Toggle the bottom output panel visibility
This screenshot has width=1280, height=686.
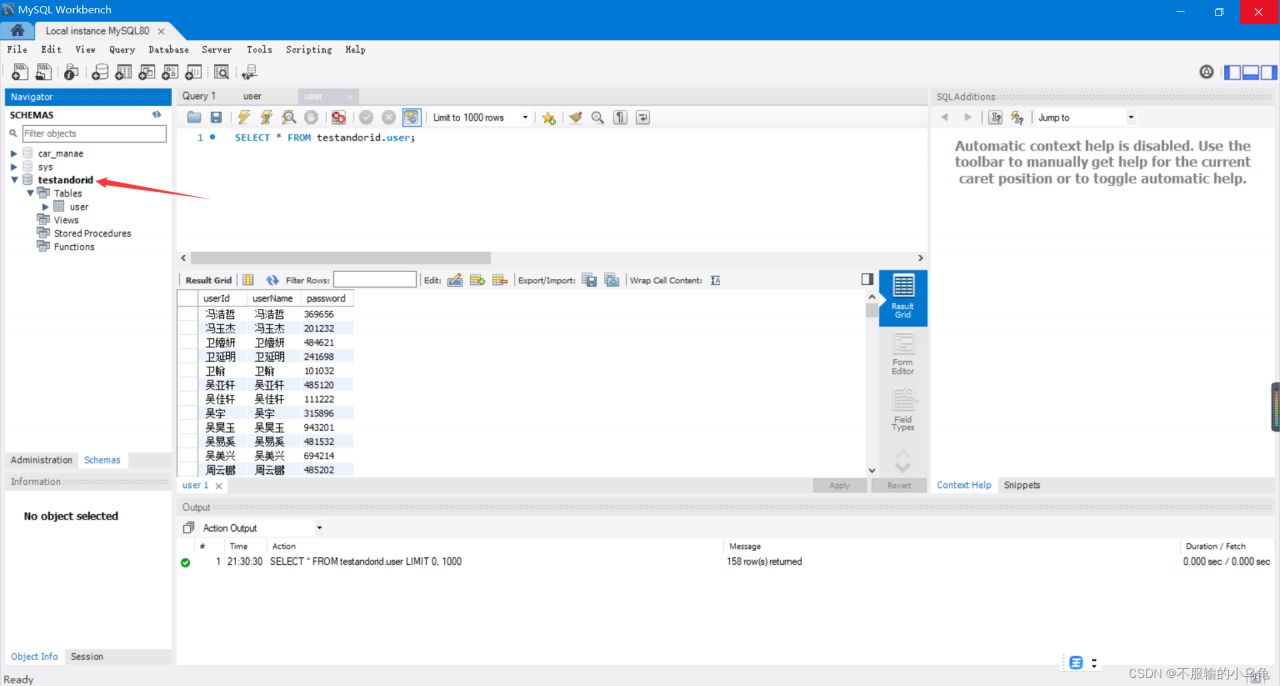coord(1251,72)
